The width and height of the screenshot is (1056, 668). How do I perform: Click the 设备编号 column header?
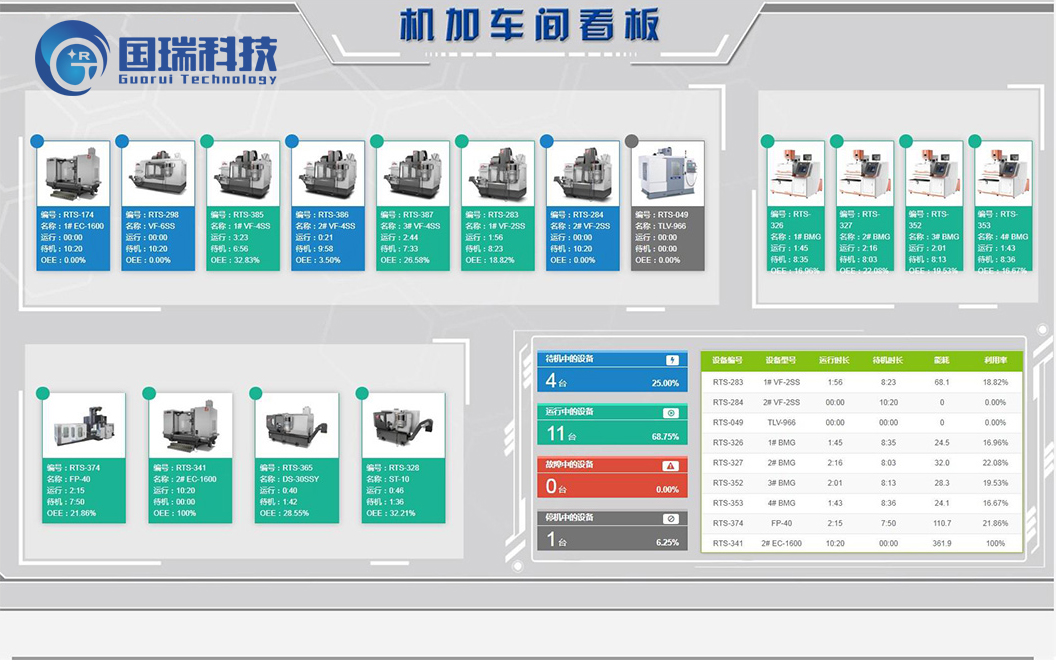point(727,360)
